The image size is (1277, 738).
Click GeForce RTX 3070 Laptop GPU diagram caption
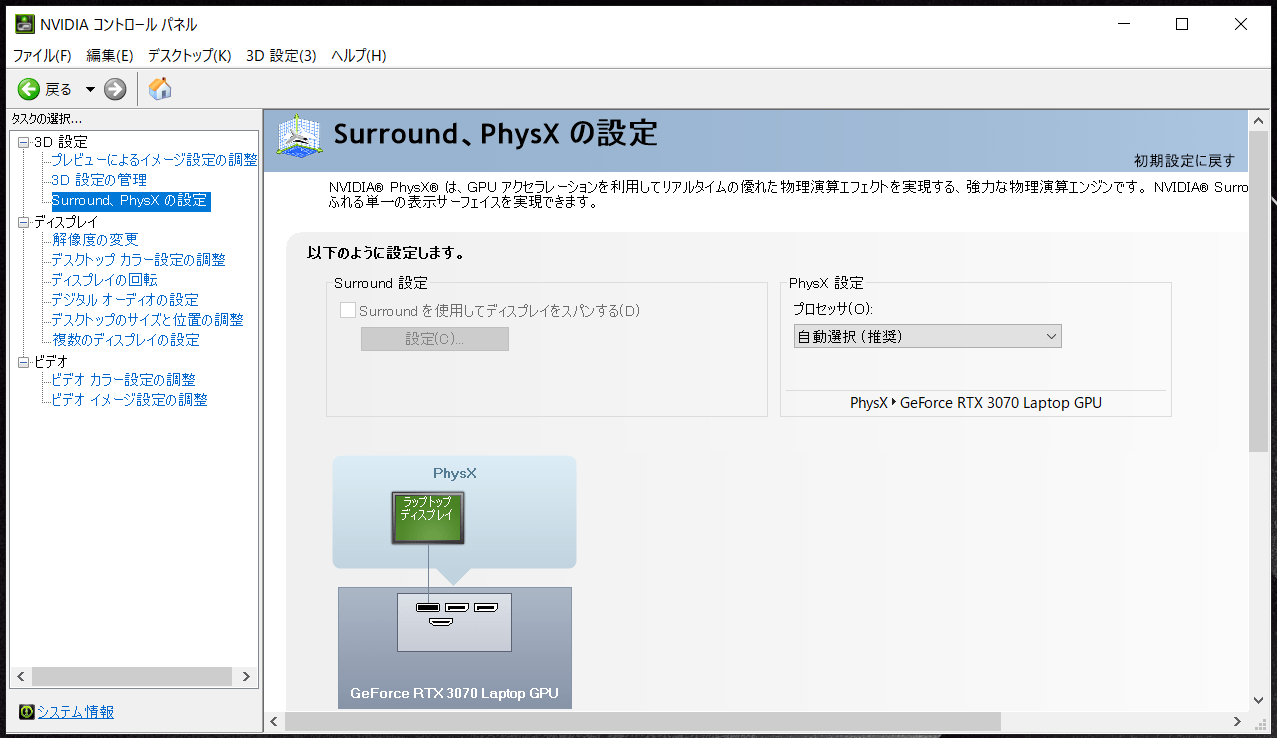pyautogui.click(x=454, y=693)
